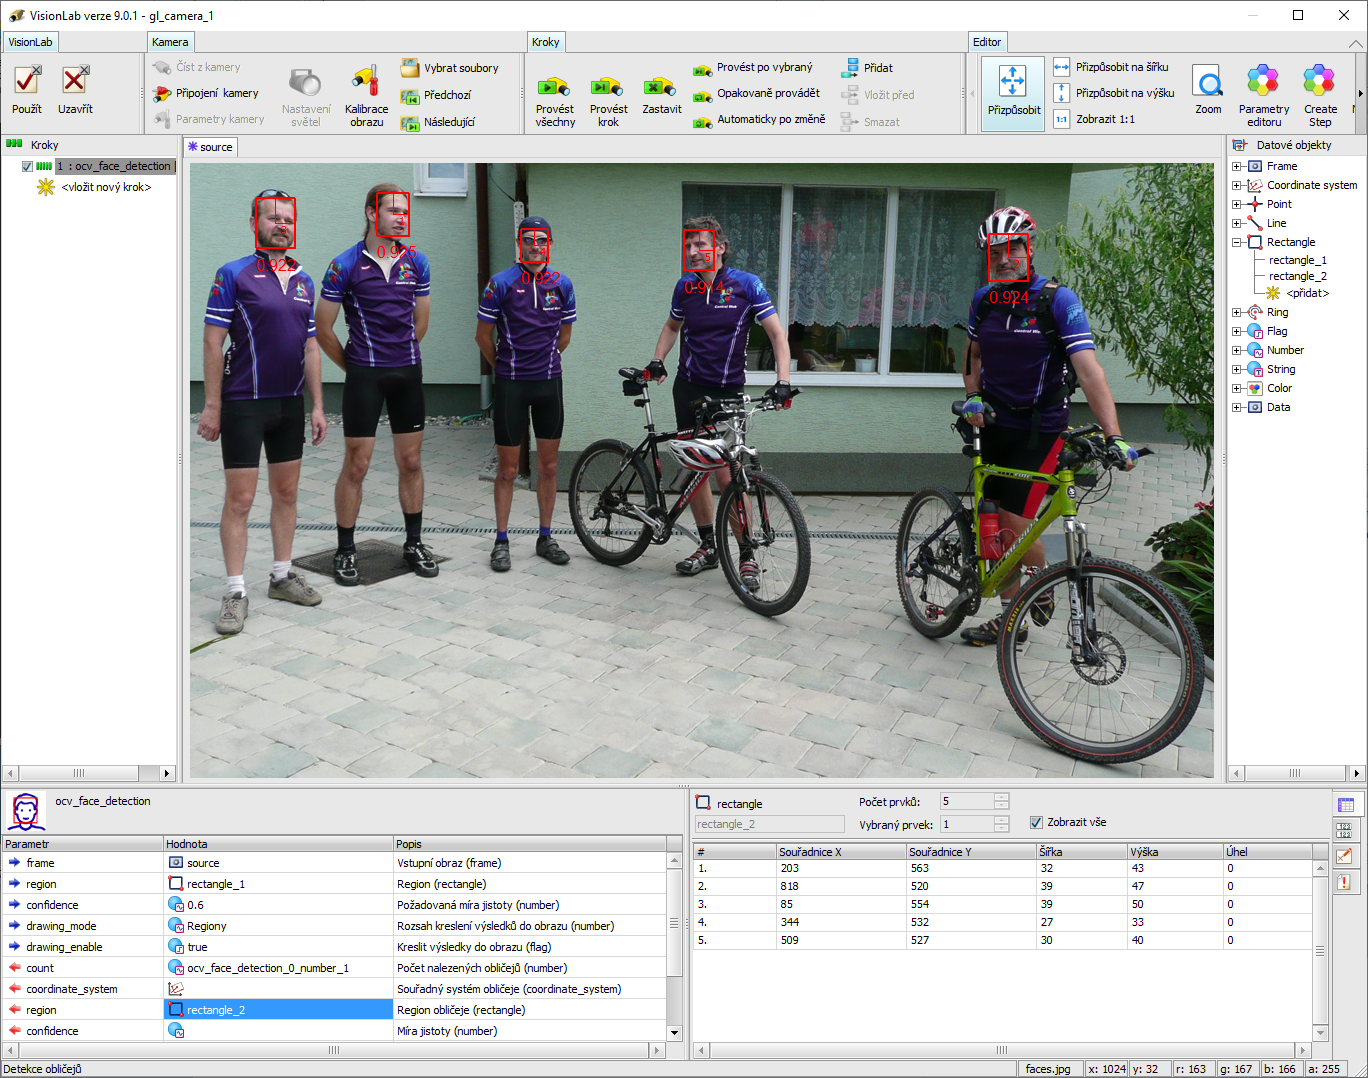This screenshot has width=1368, height=1078.
Task: Click Připojení kamery button
Action: pos(207,93)
